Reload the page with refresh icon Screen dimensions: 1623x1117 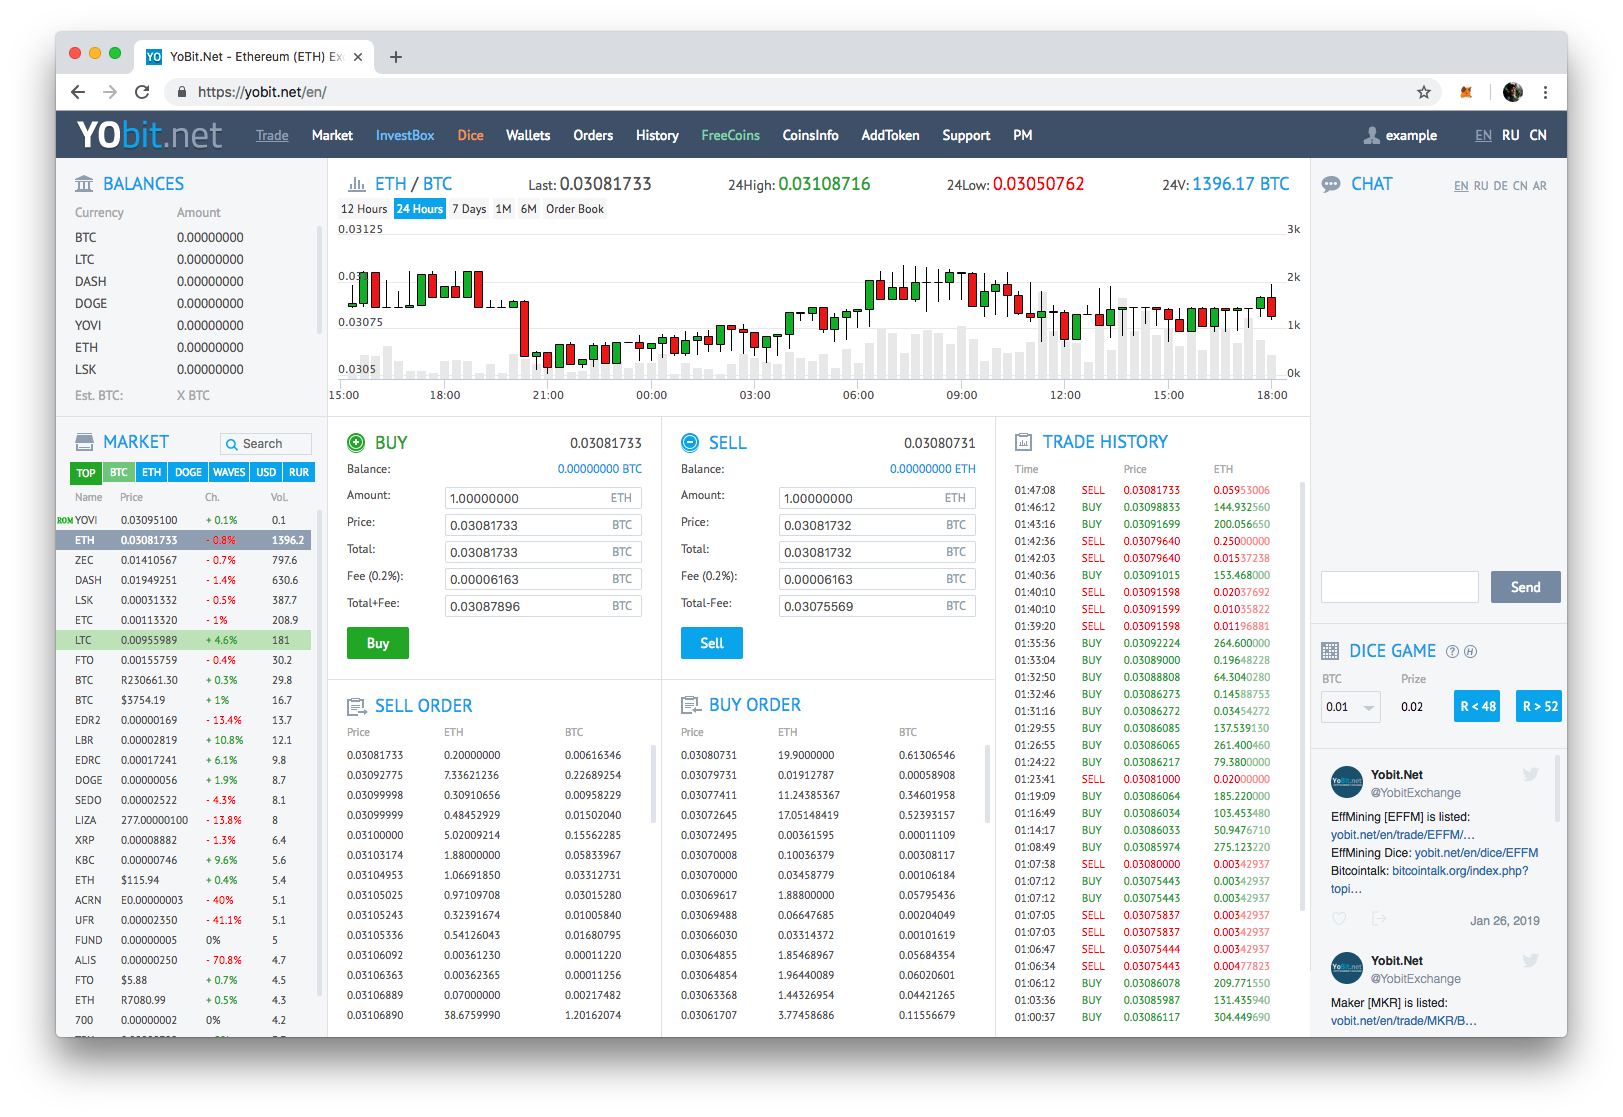click(142, 92)
